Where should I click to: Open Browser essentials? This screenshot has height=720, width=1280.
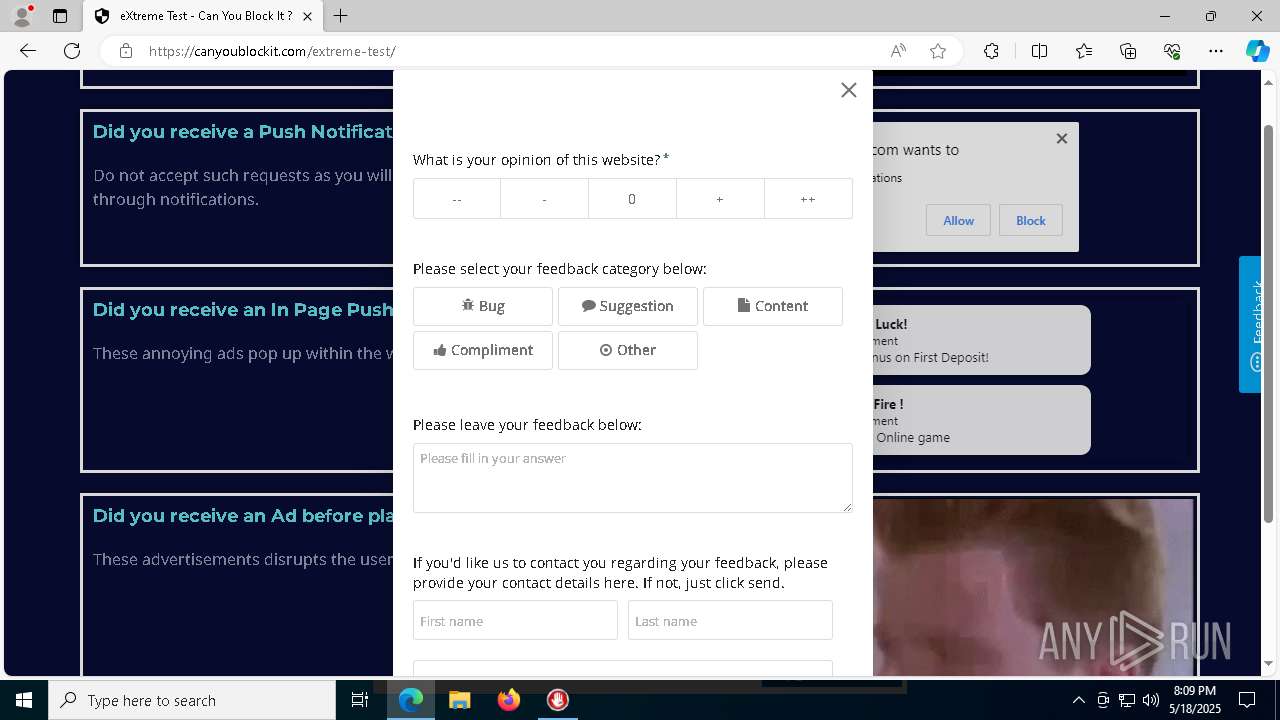1172,51
